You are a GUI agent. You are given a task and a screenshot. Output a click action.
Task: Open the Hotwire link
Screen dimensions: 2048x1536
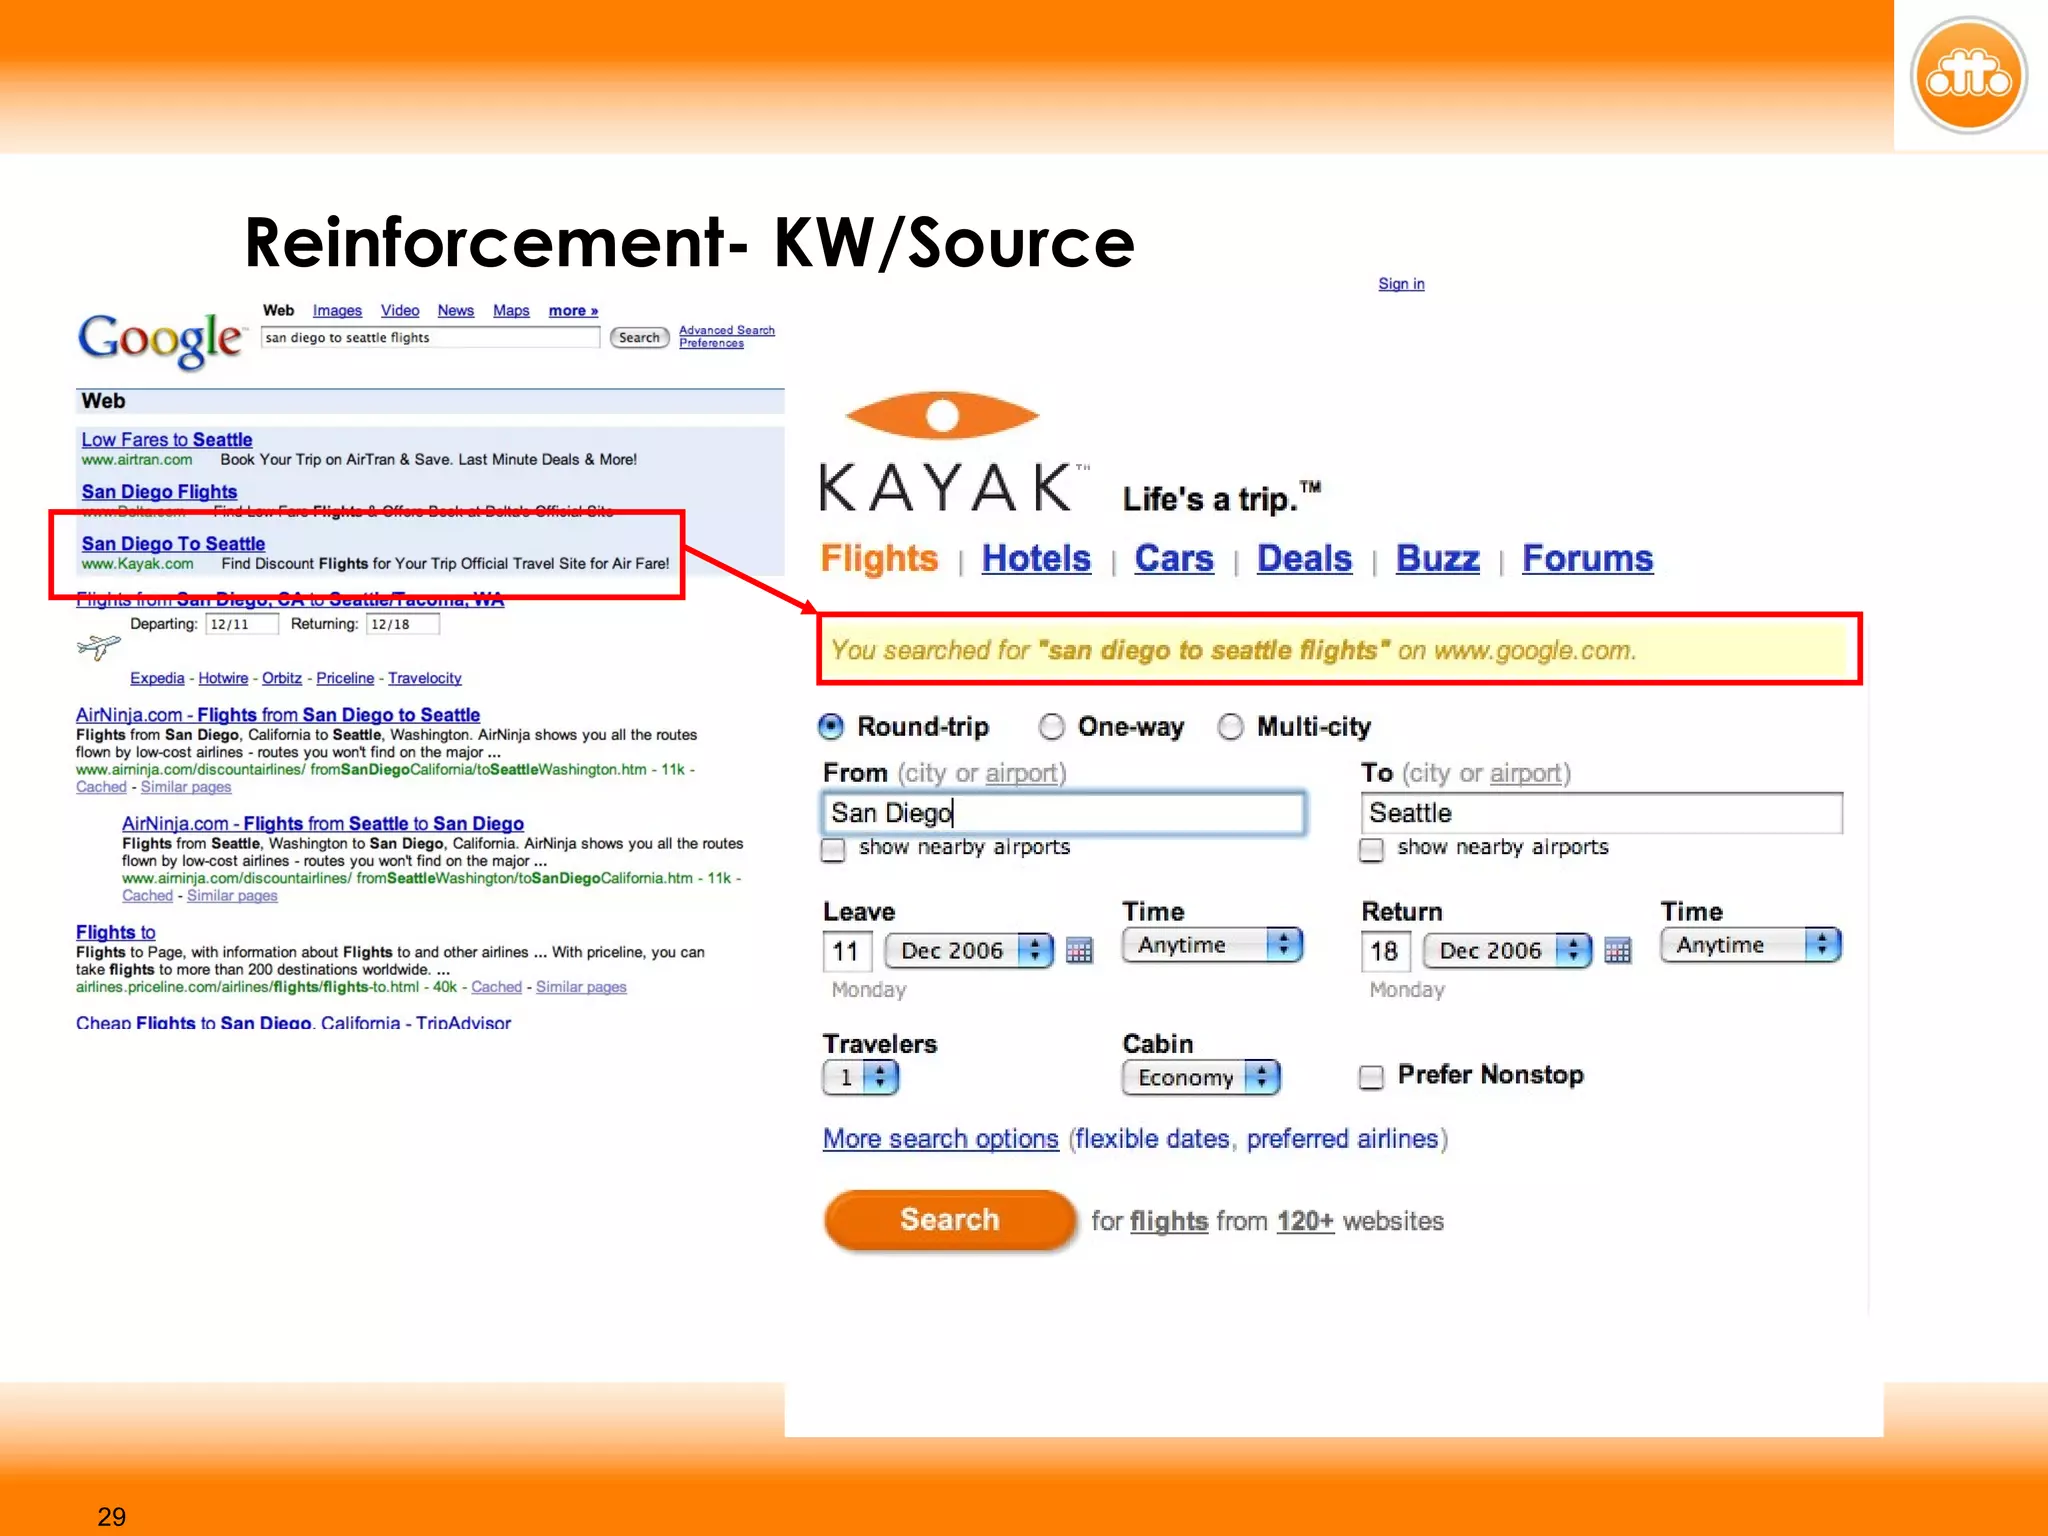tap(223, 678)
